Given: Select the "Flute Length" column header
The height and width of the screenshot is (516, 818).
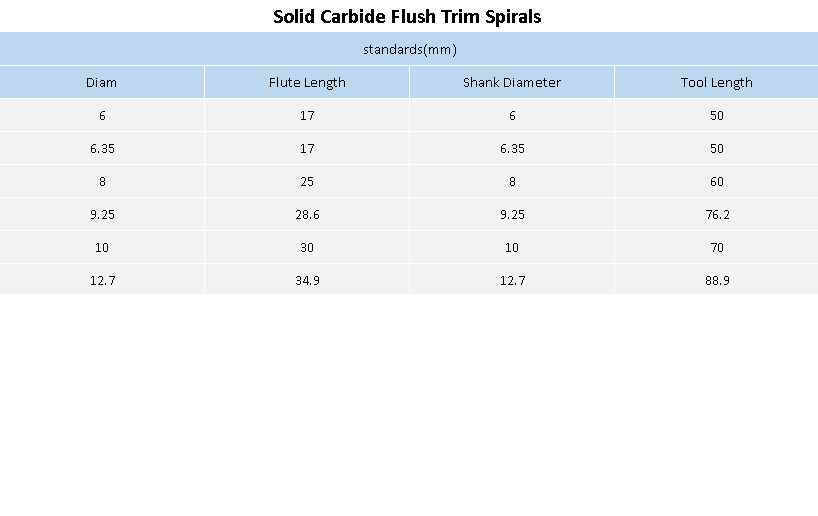Looking at the screenshot, I should point(307,82).
